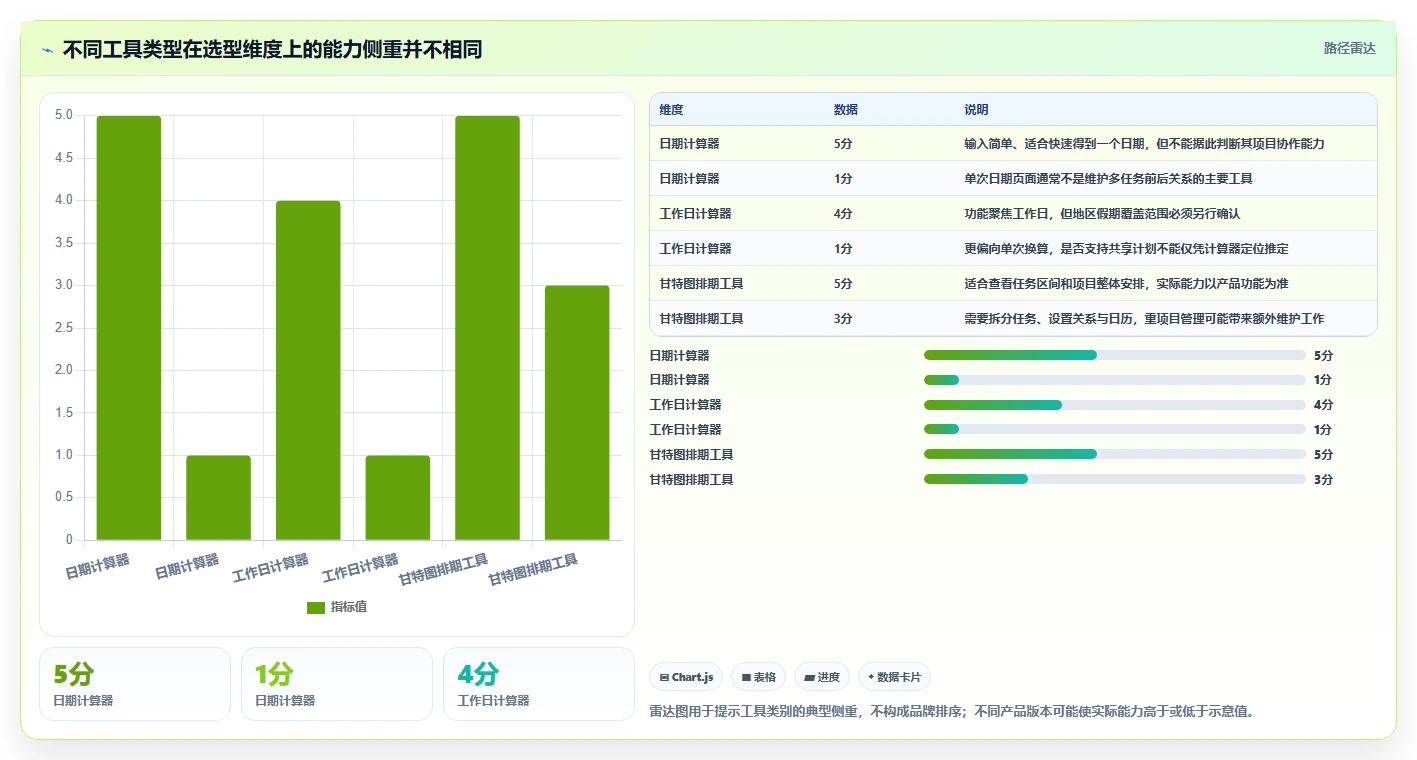Screen dimensions: 1417x760
Task: Click the 甘特图排期工具 chart bar reaching 3.0
Action: pyautogui.click(x=577, y=413)
